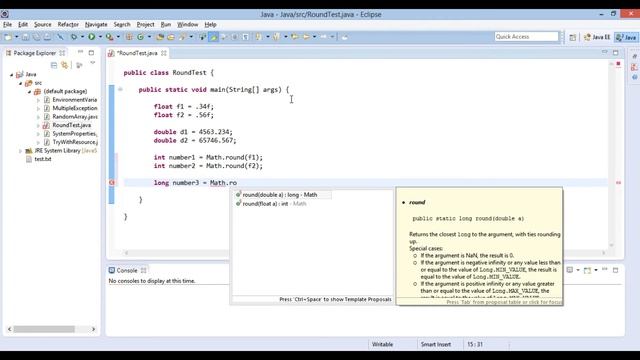
Task: Click inside the Quick Access field
Action: [x=526, y=37]
